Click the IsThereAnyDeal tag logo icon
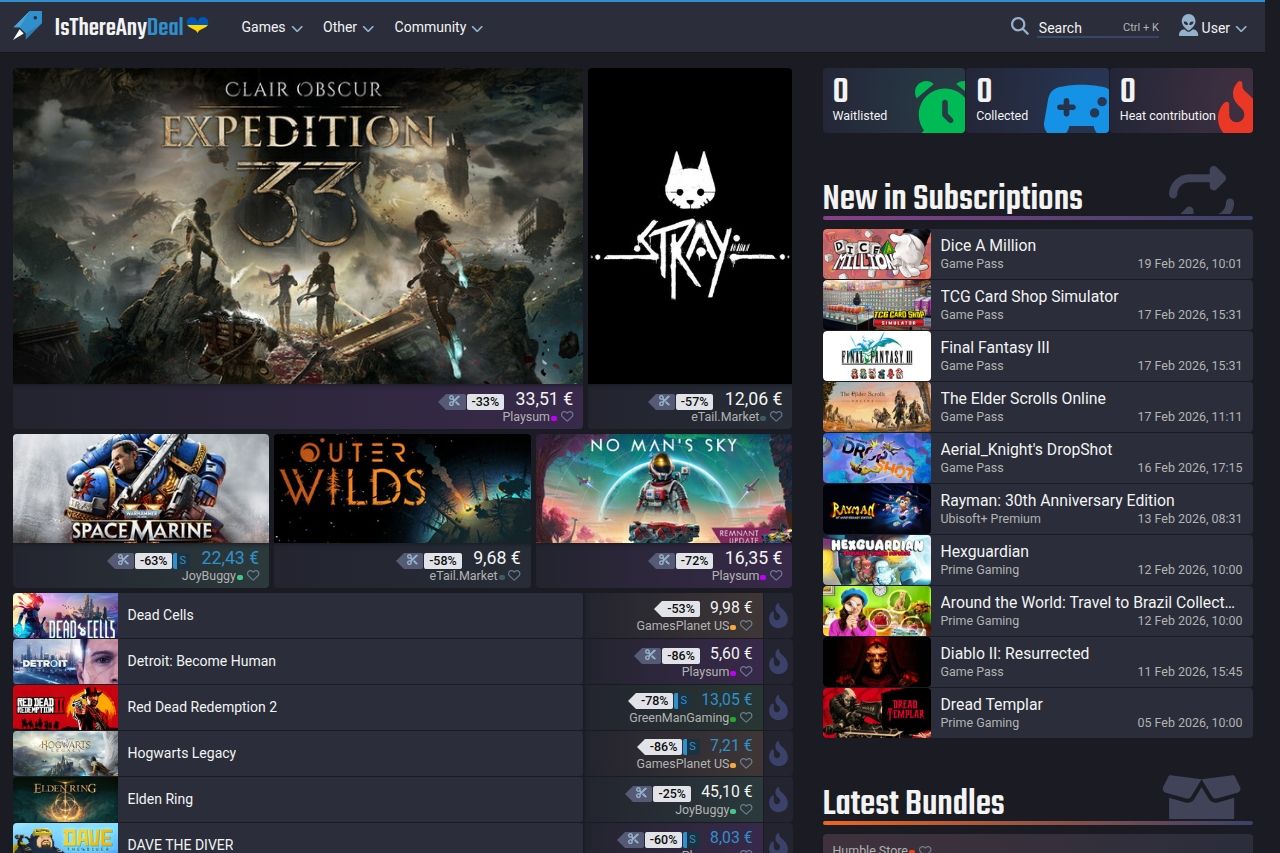 (x=28, y=27)
